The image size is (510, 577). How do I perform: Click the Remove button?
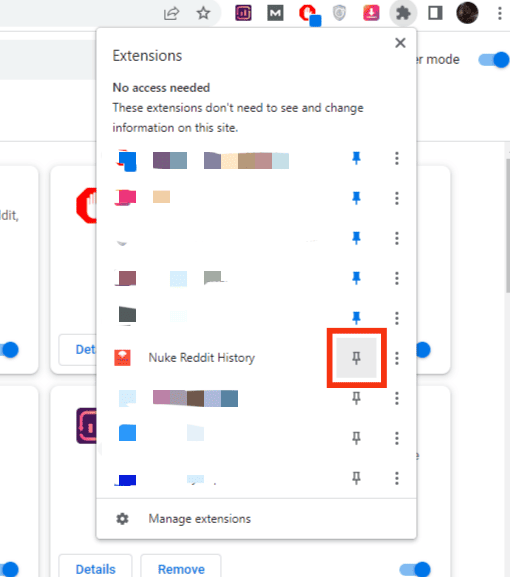point(181,569)
